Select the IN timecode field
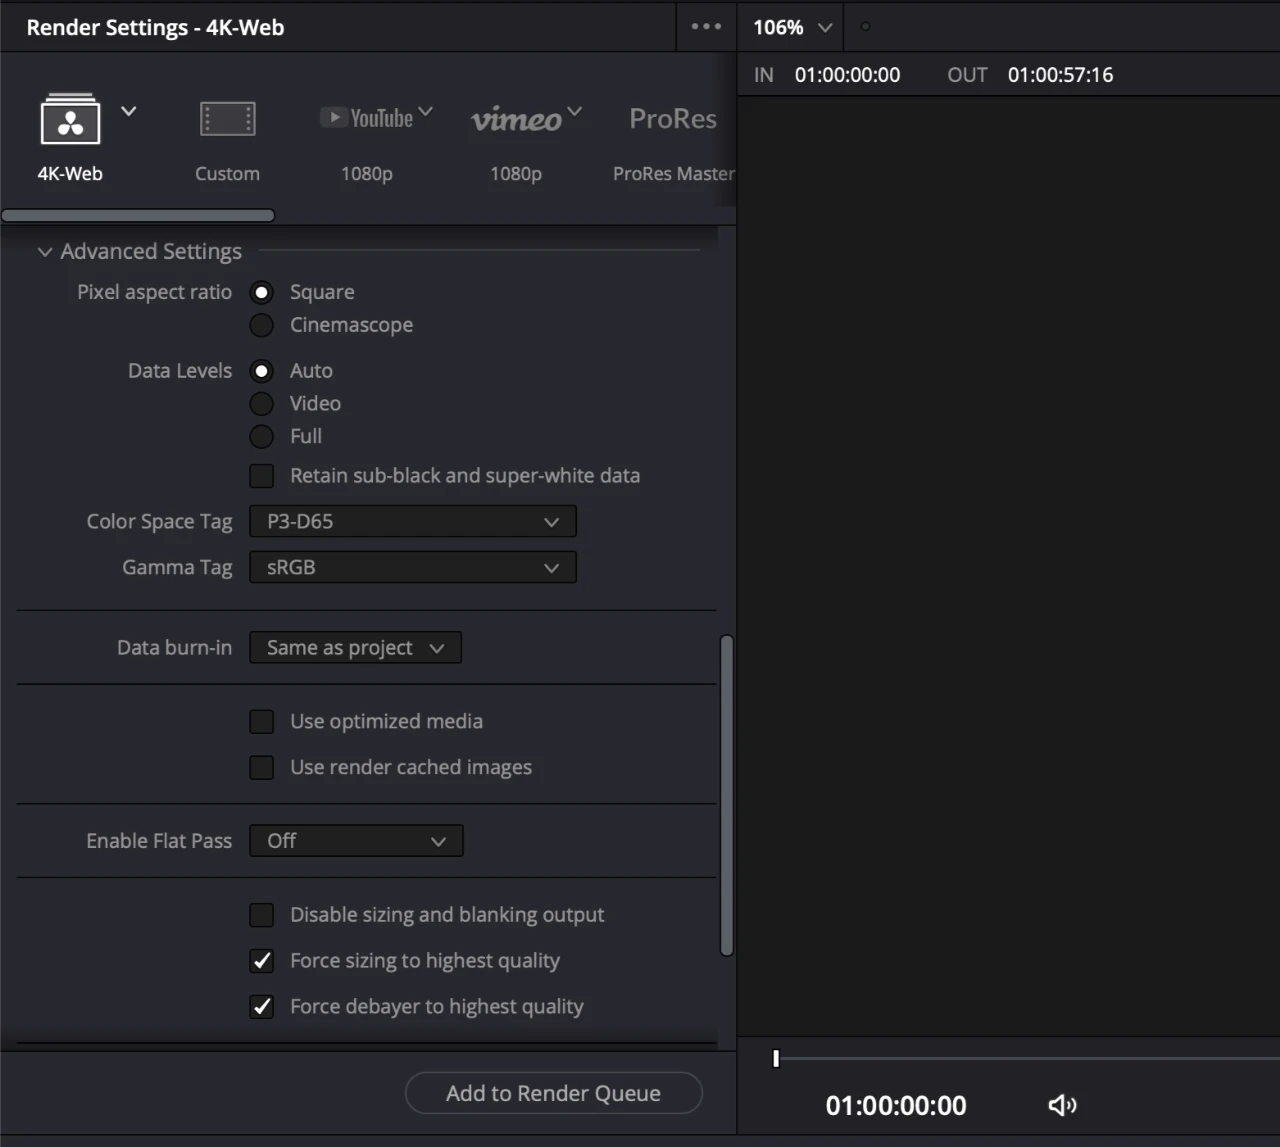This screenshot has width=1280, height=1147. pyautogui.click(x=847, y=74)
